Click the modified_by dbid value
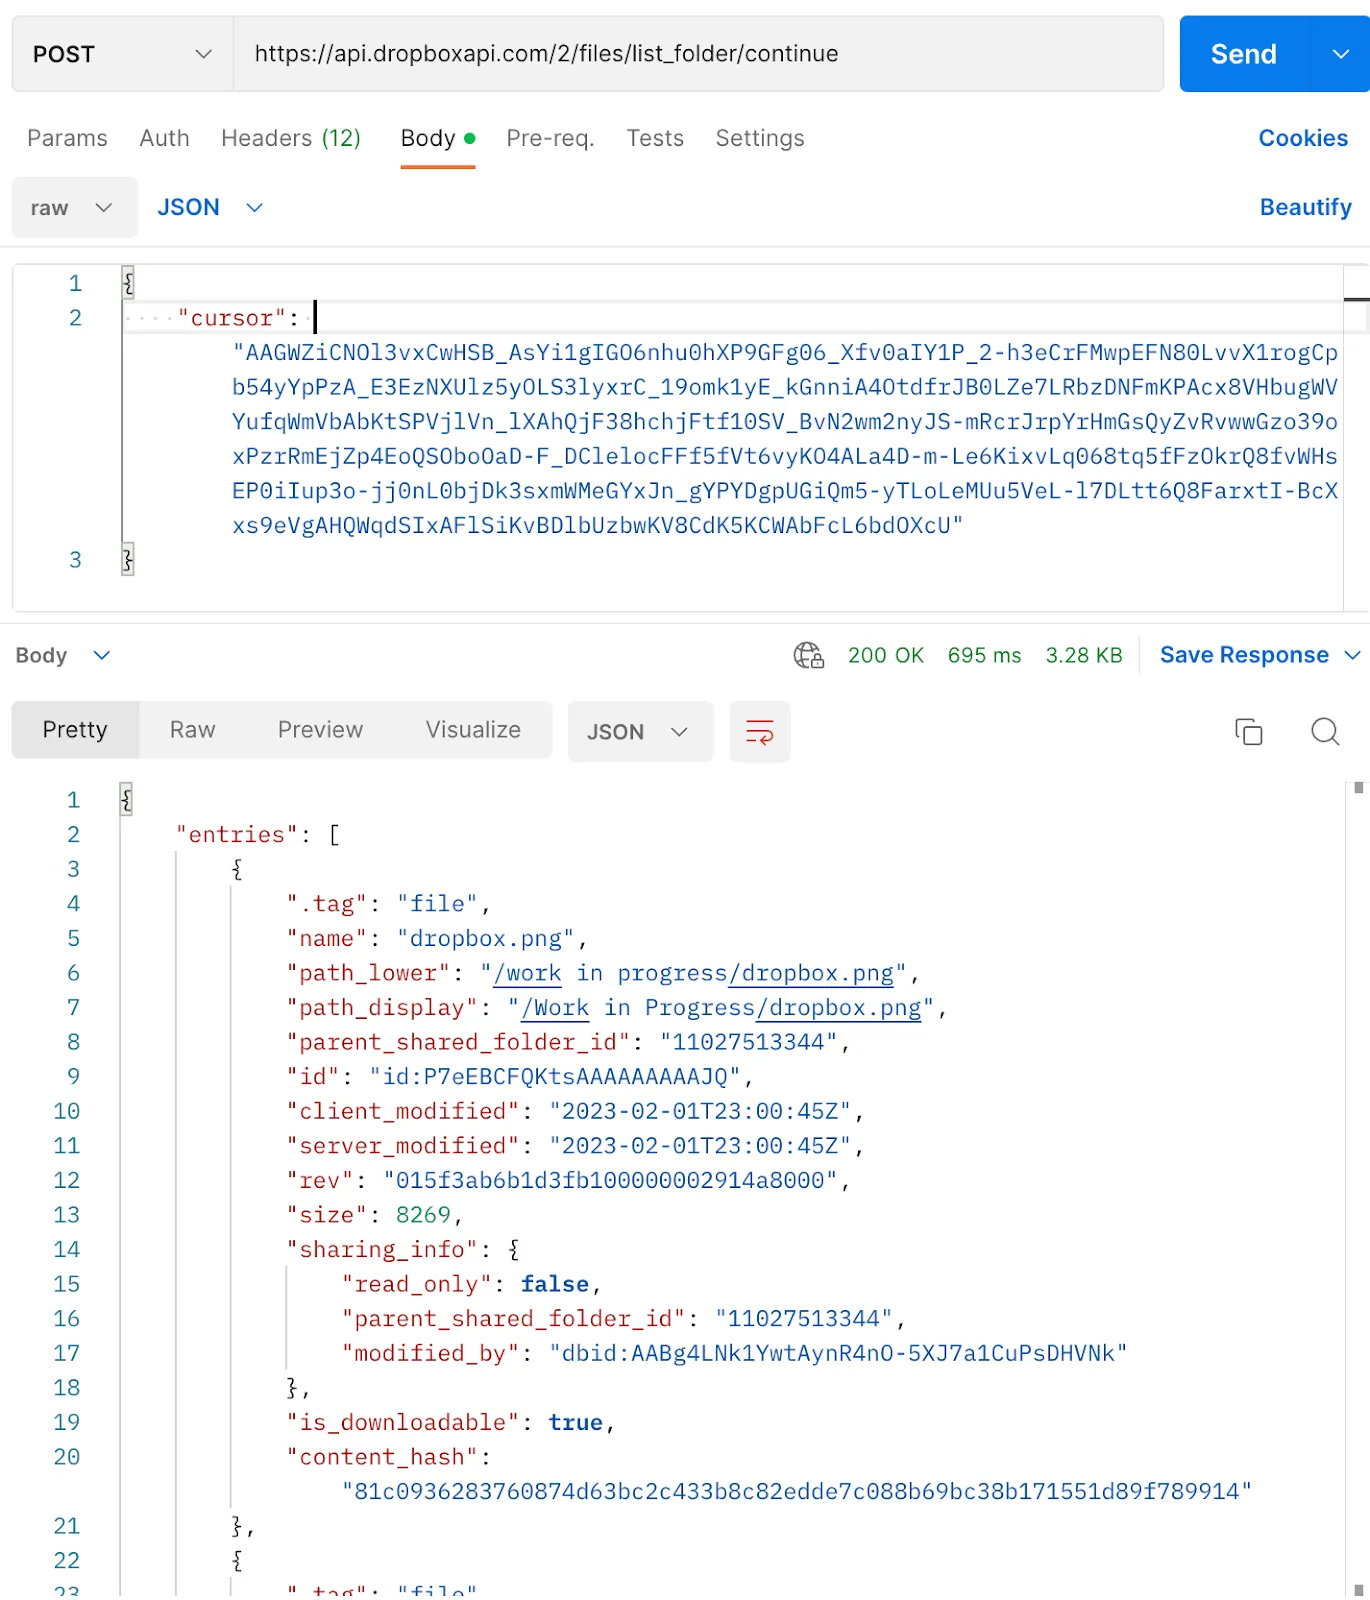1370x1600 pixels. pyautogui.click(x=838, y=1354)
